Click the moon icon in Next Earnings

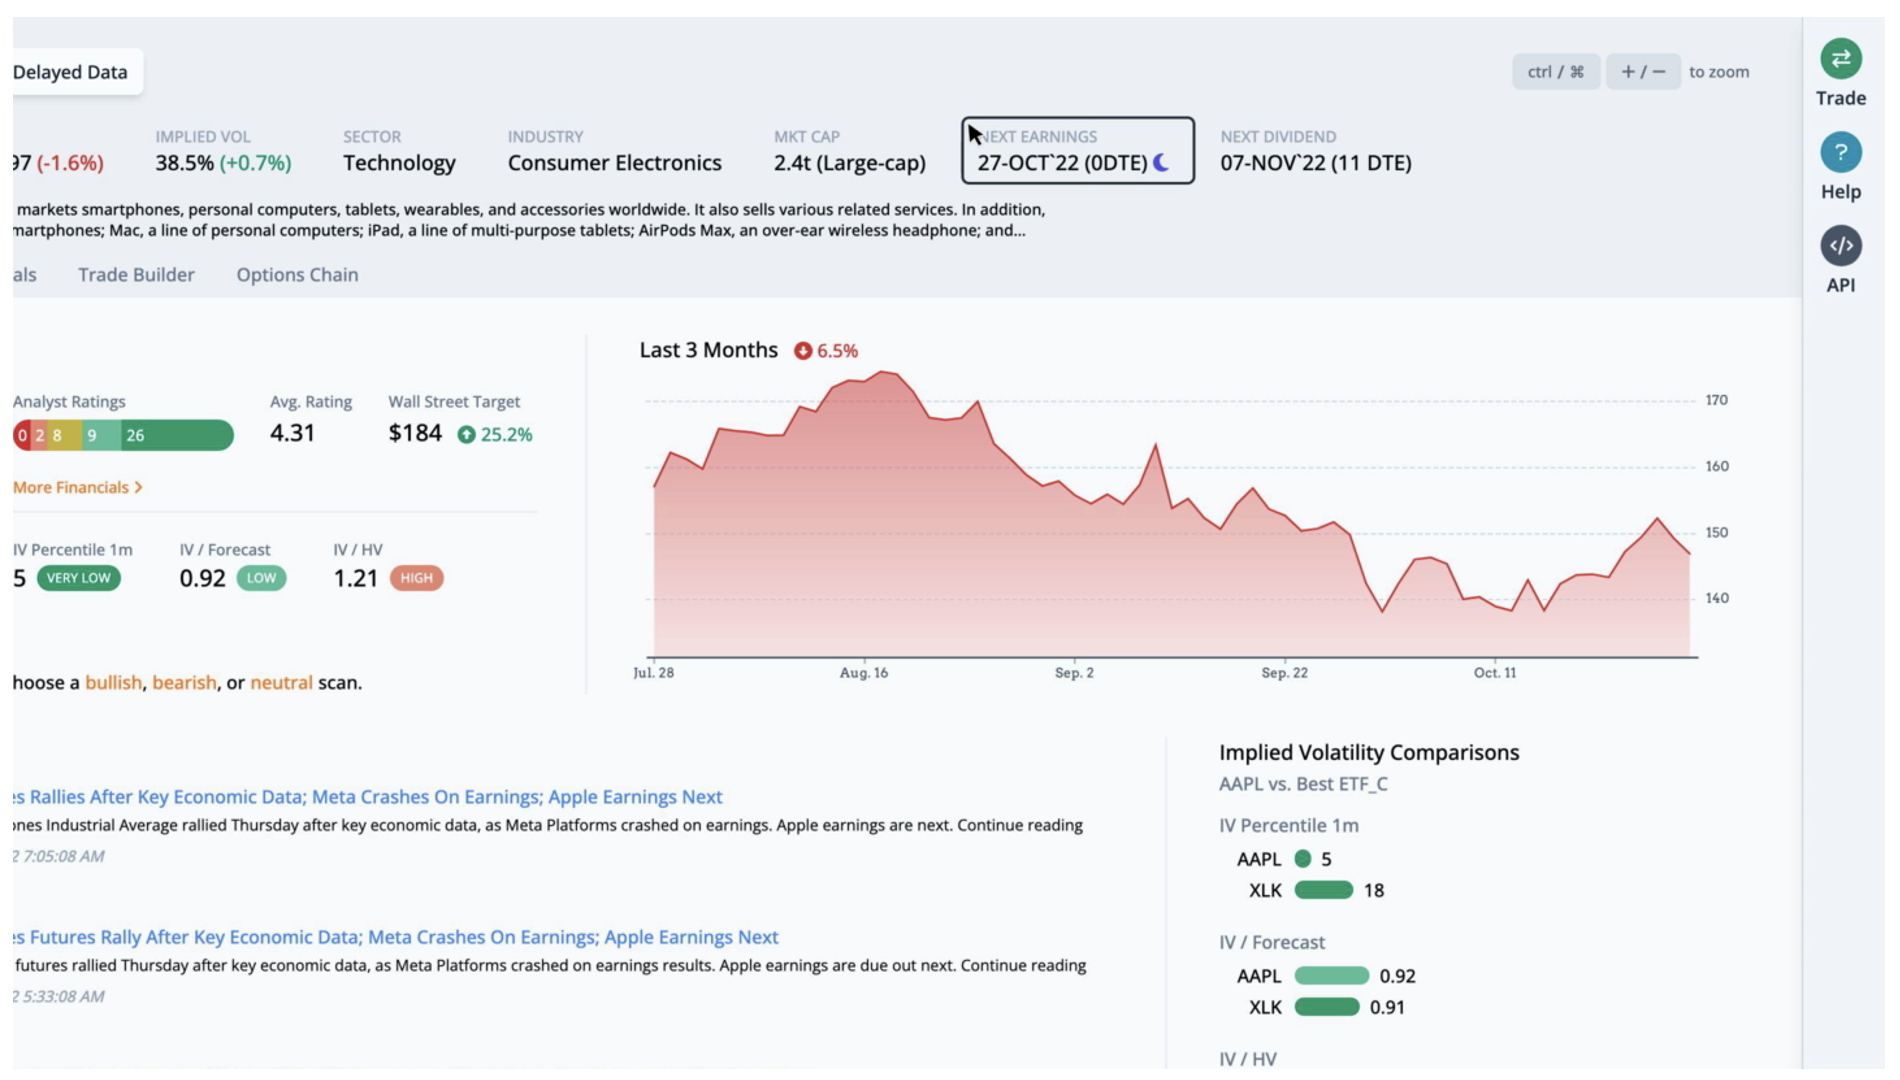1160,162
